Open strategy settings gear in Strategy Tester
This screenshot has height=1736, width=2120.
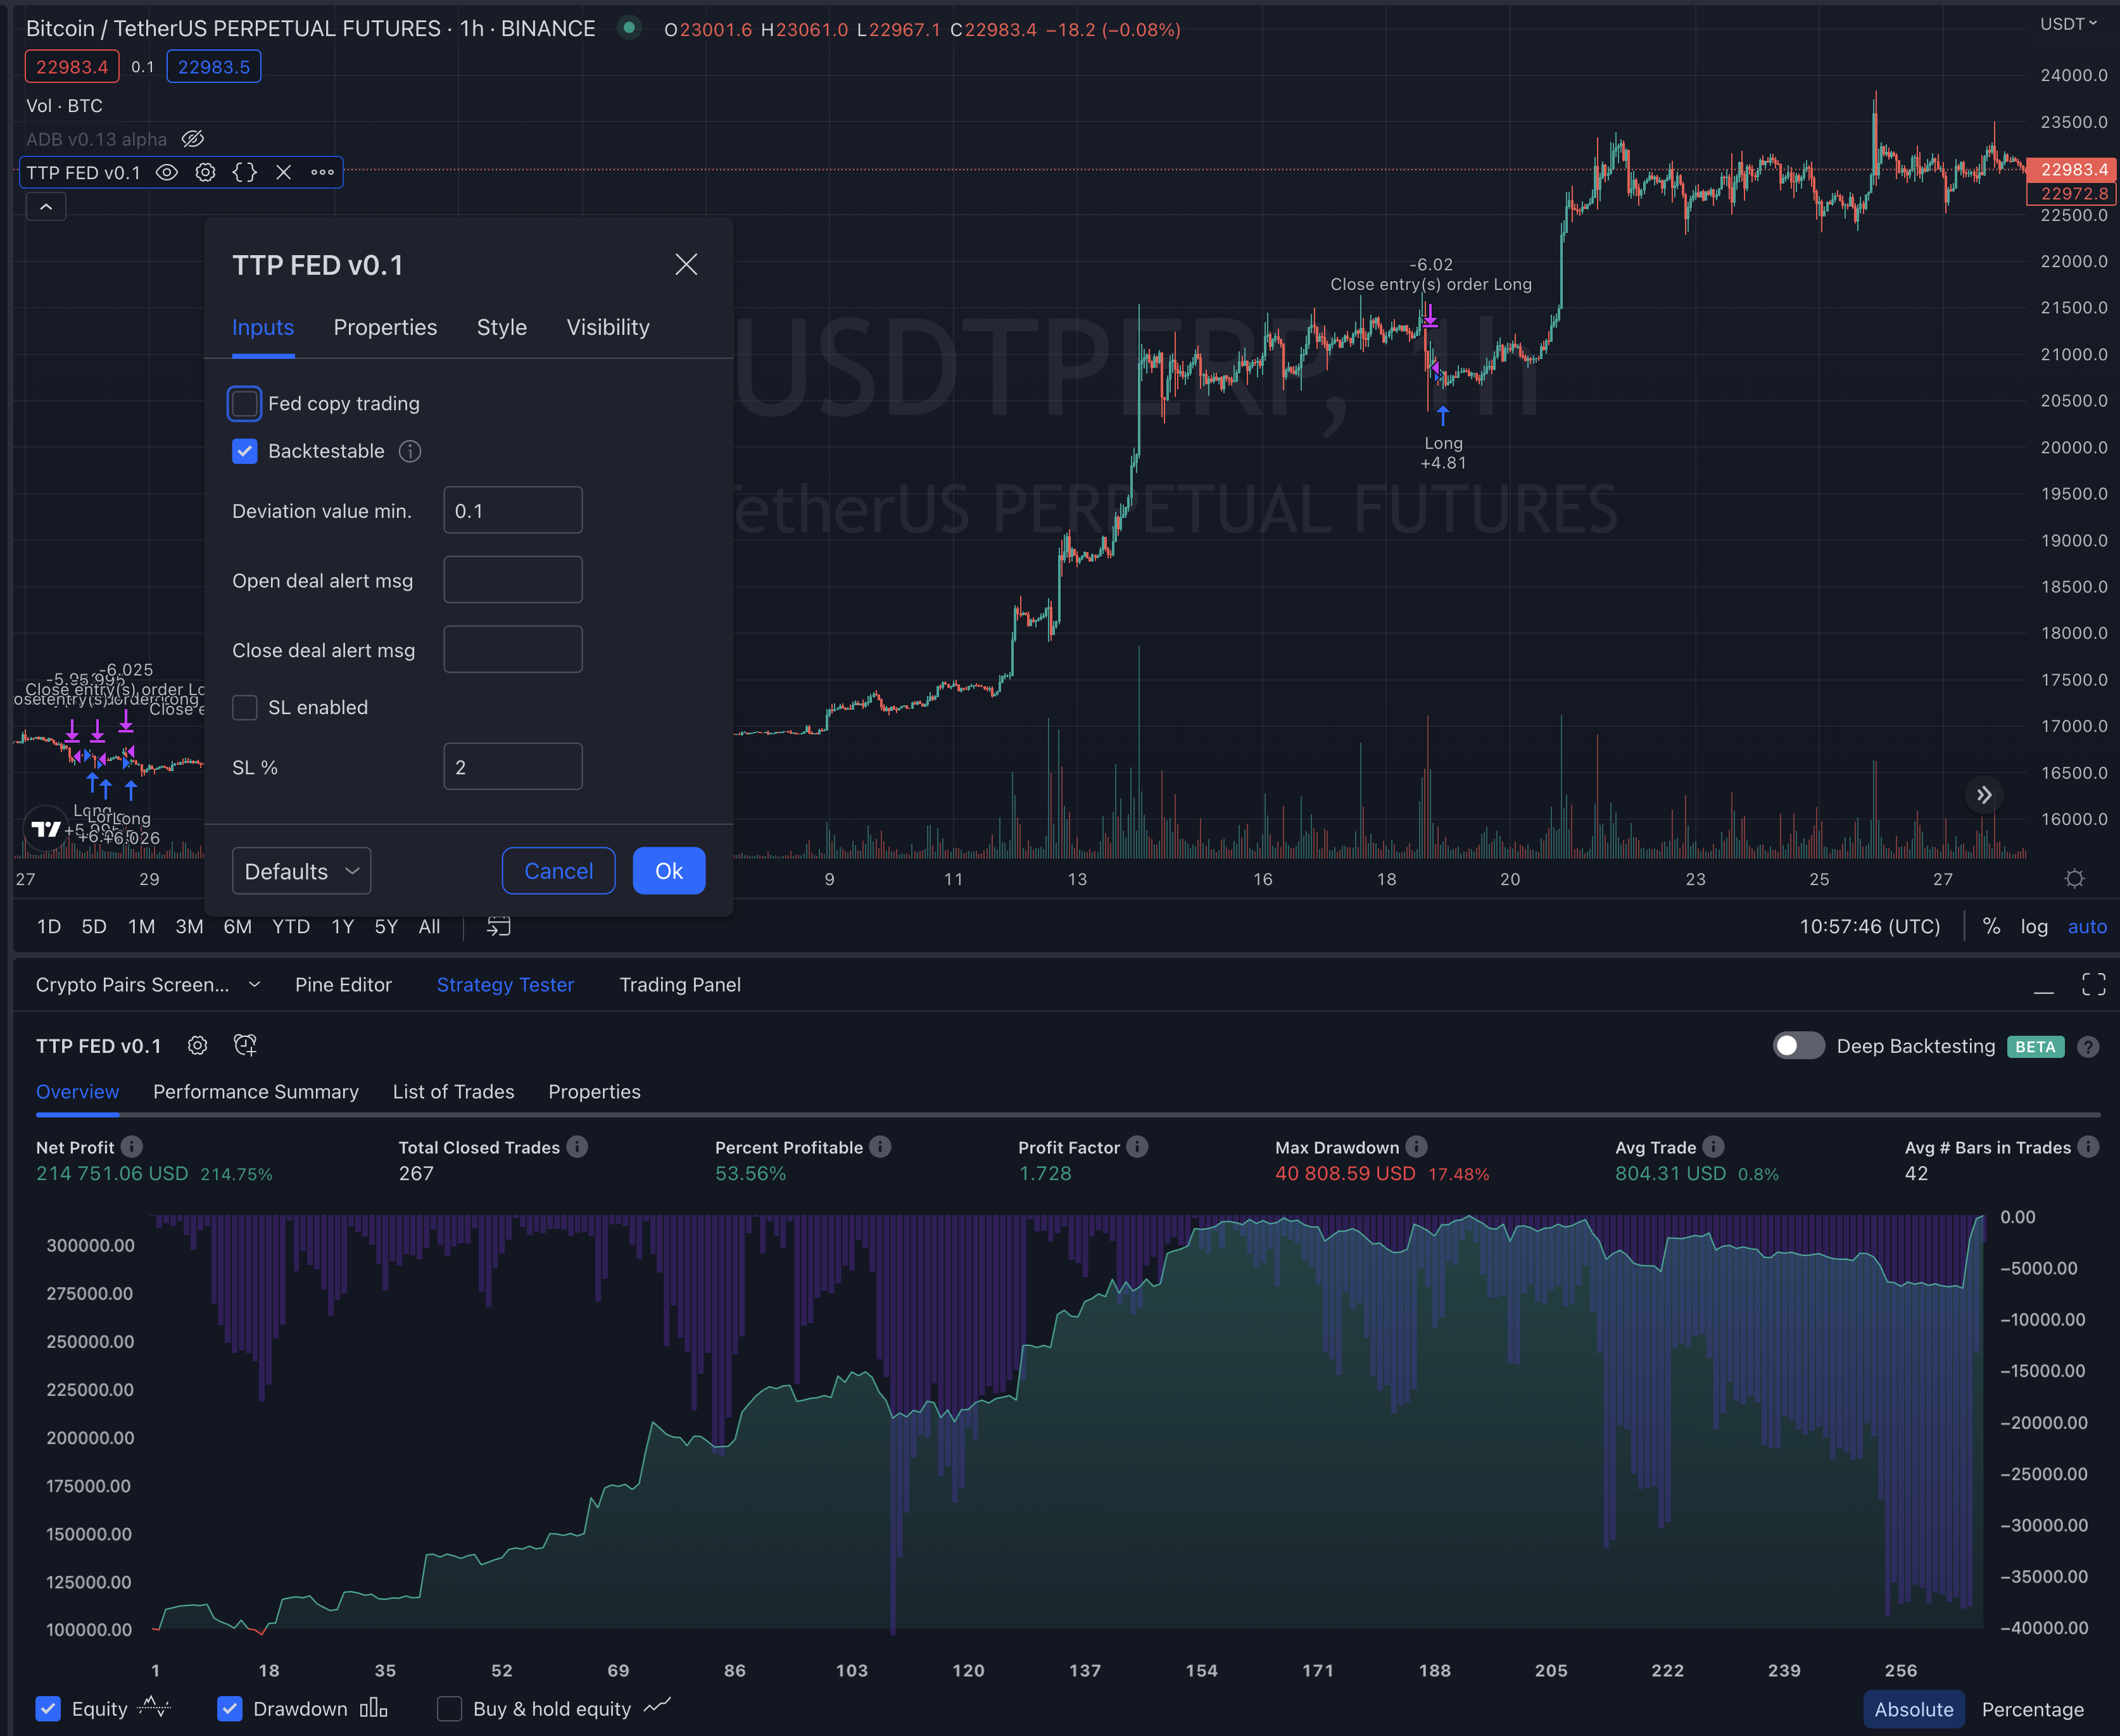click(198, 1046)
